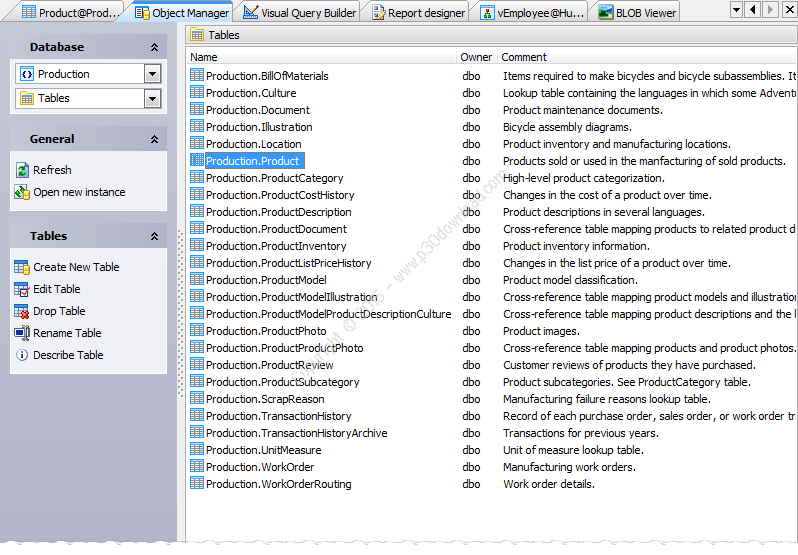The image size is (798, 555).
Task: Open the Tables object type dropdown
Action: click(152, 98)
